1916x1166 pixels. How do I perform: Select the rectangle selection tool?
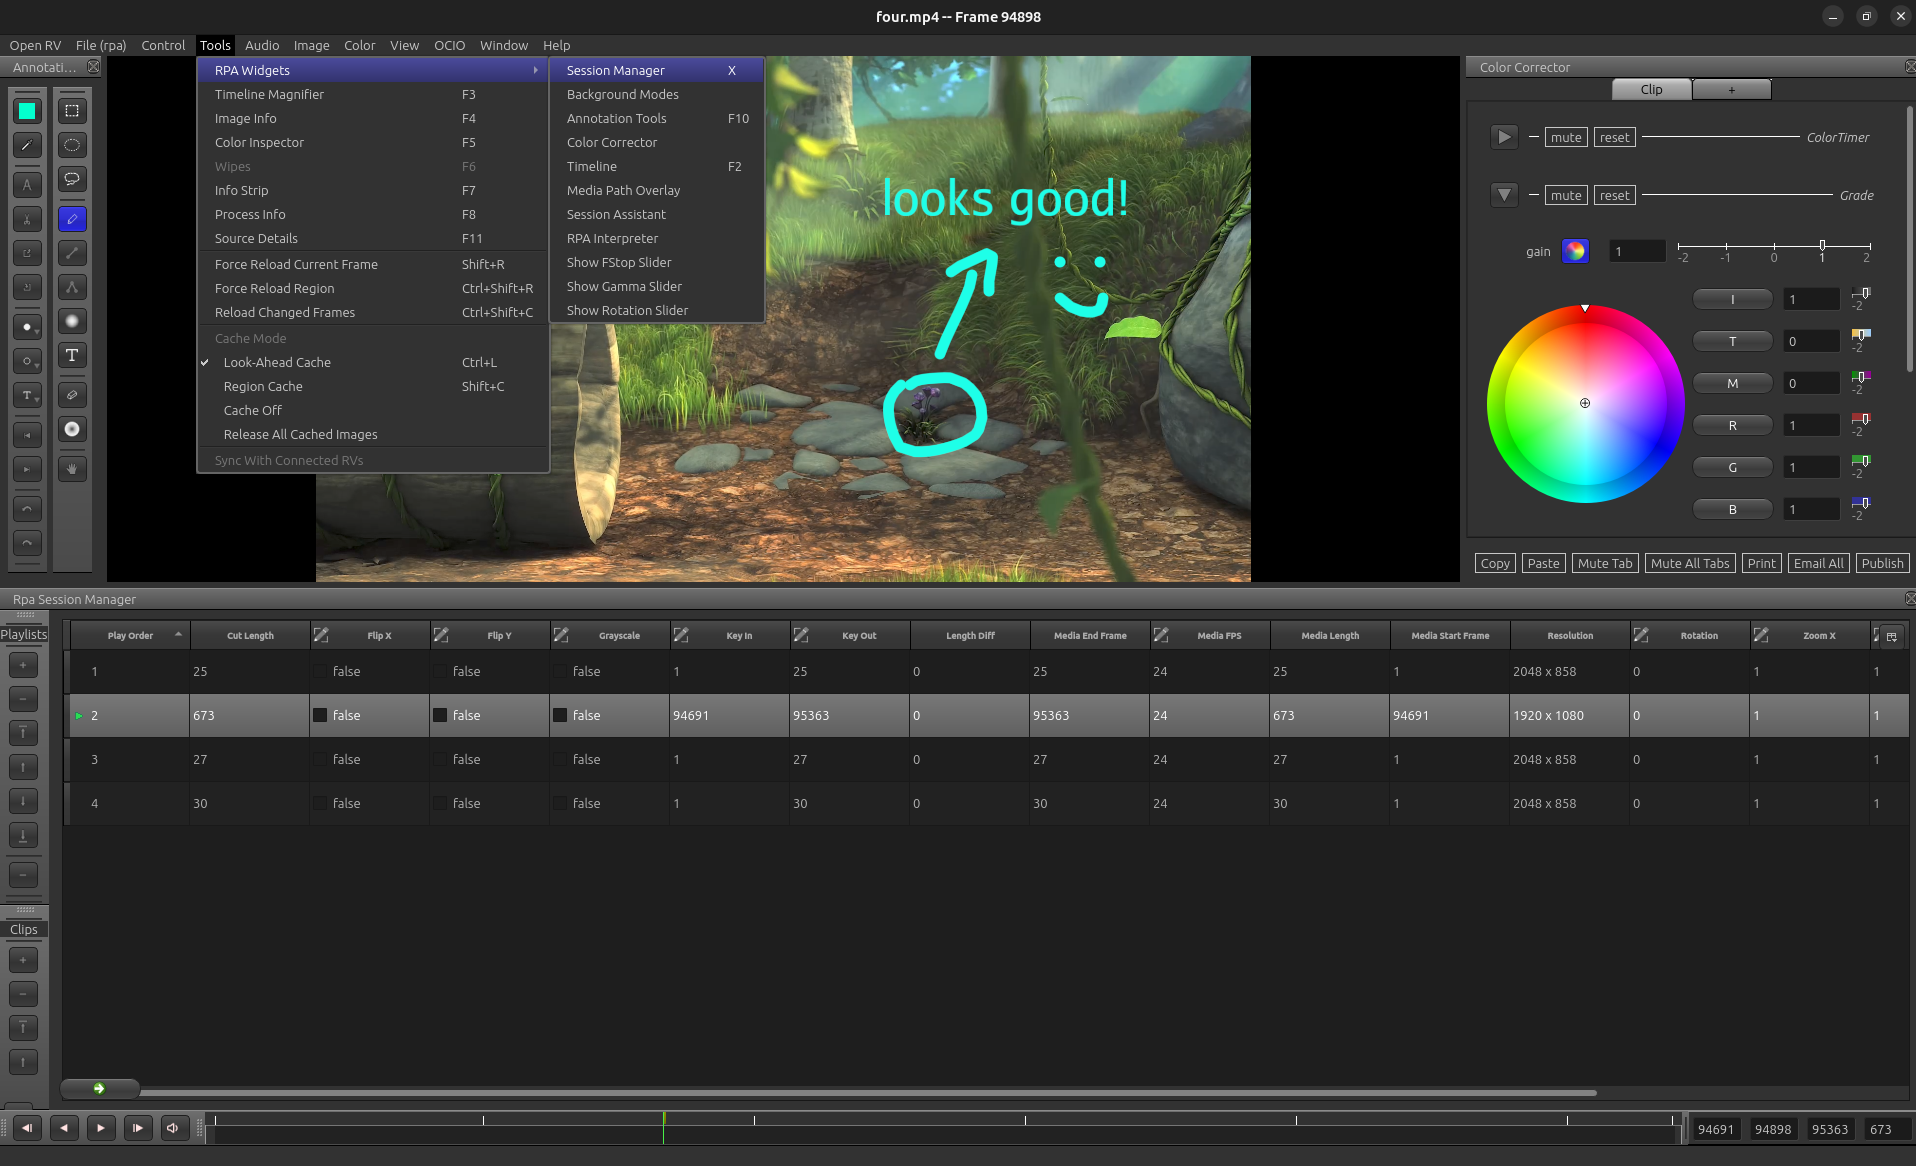click(x=72, y=111)
